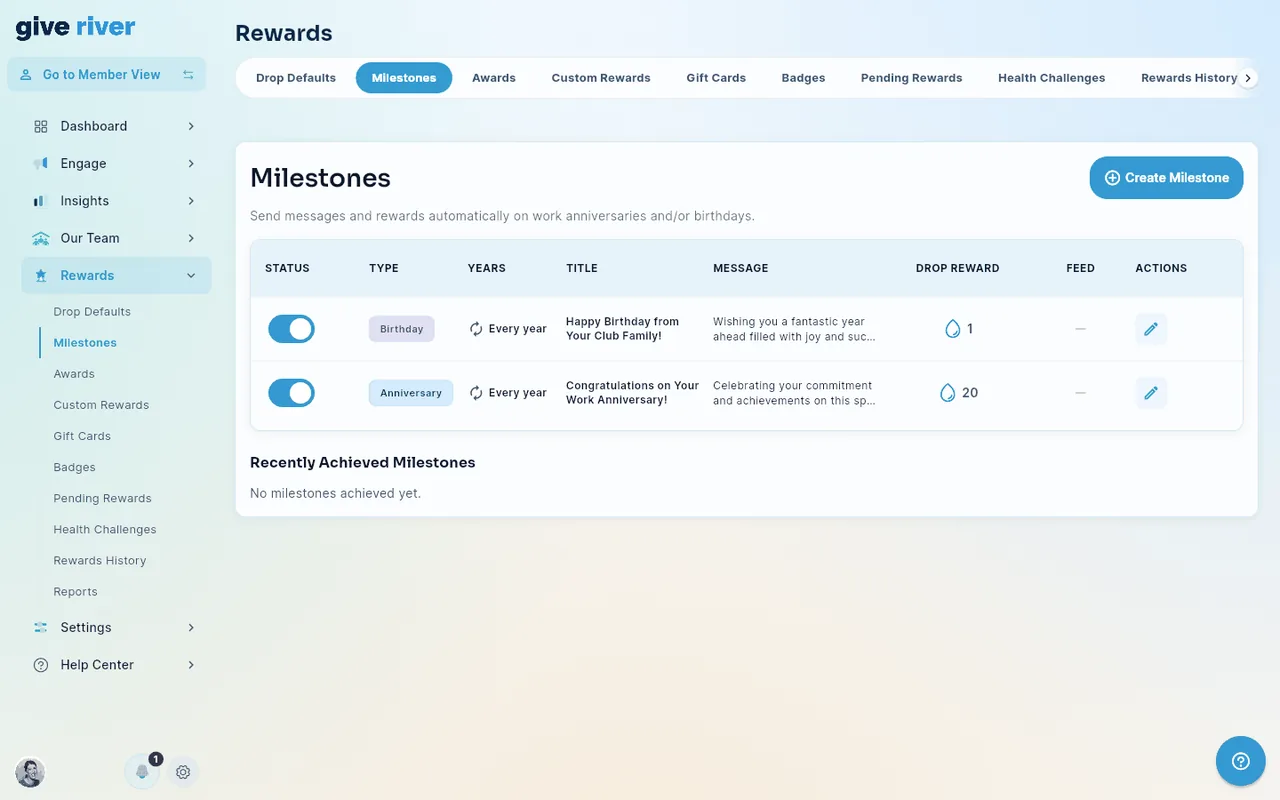The image size is (1280, 800).
Task: Disable the Birthday milestone status toggle
Action: click(x=291, y=329)
